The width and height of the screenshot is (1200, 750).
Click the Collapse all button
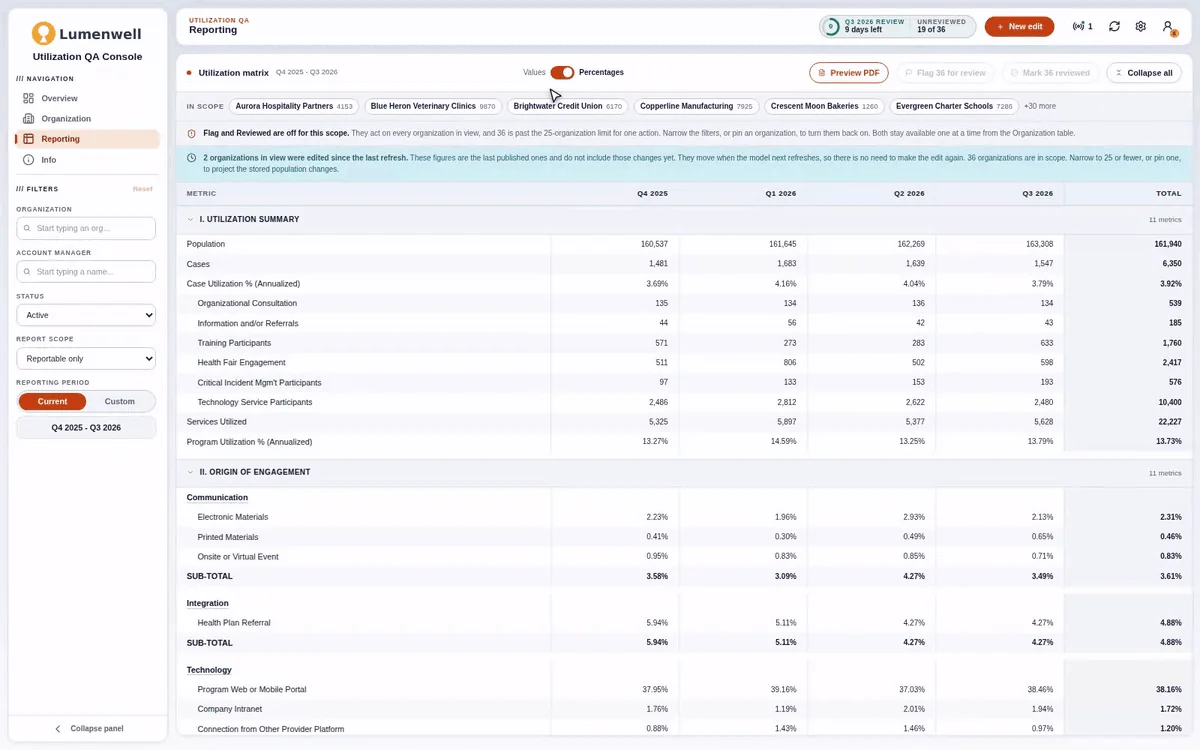point(1144,73)
